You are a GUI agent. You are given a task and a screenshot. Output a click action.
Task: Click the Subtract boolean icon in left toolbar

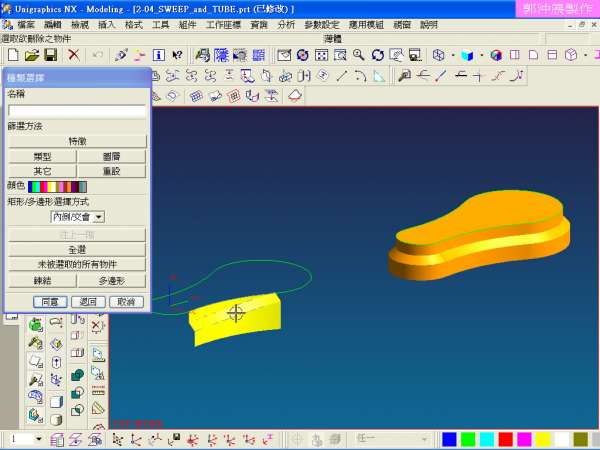coord(78,393)
